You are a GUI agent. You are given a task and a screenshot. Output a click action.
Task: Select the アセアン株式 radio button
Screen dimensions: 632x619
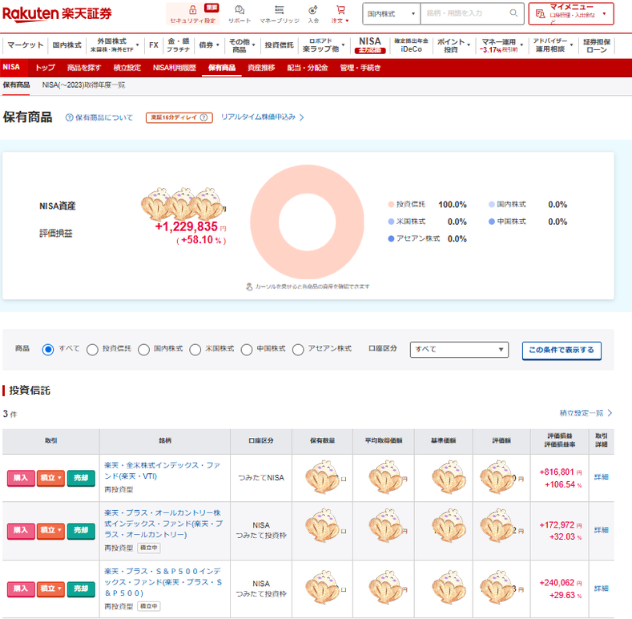click(x=298, y=349)
